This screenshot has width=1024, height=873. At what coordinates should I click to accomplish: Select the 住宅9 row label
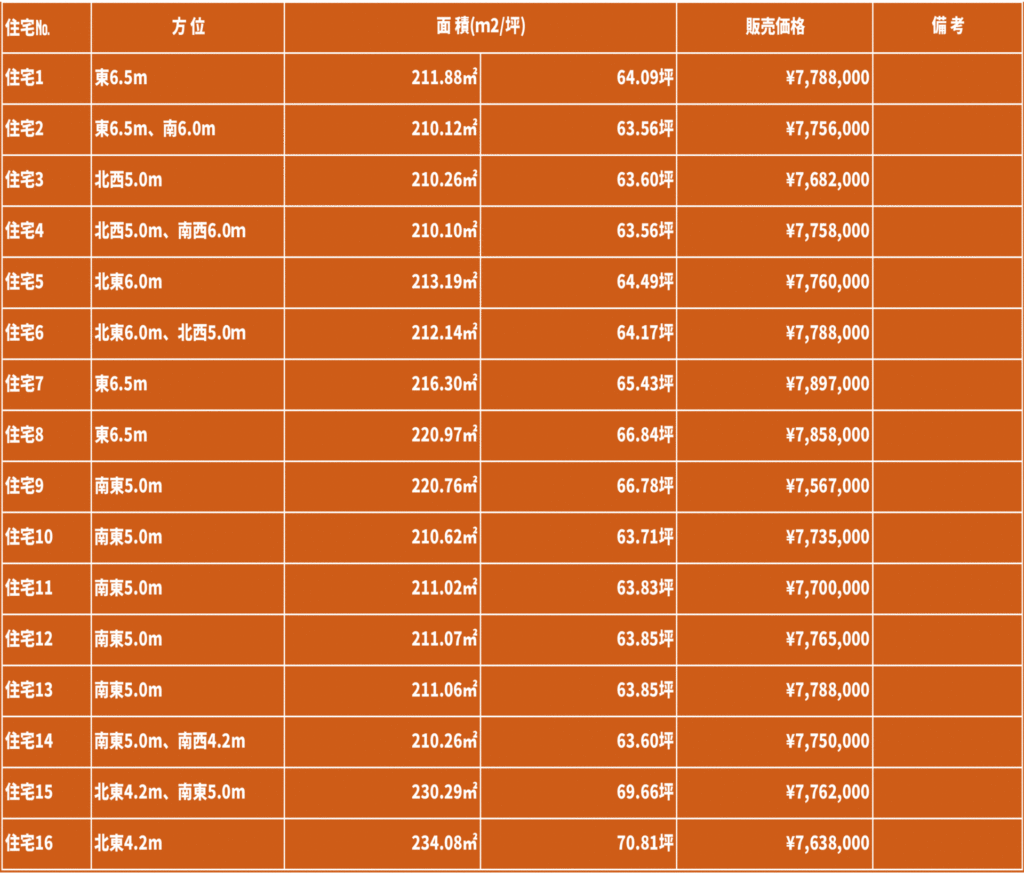point(46,486)
